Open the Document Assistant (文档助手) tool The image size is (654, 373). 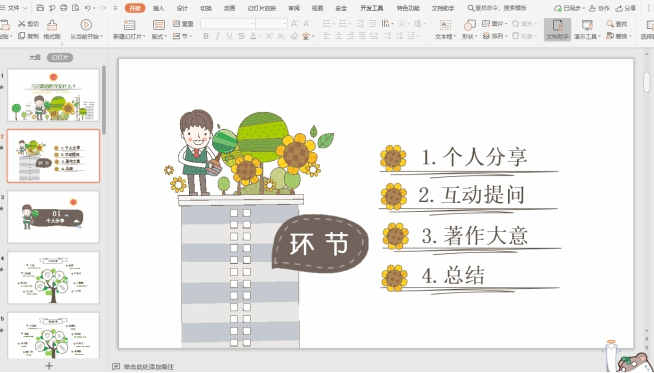point(557,29)
